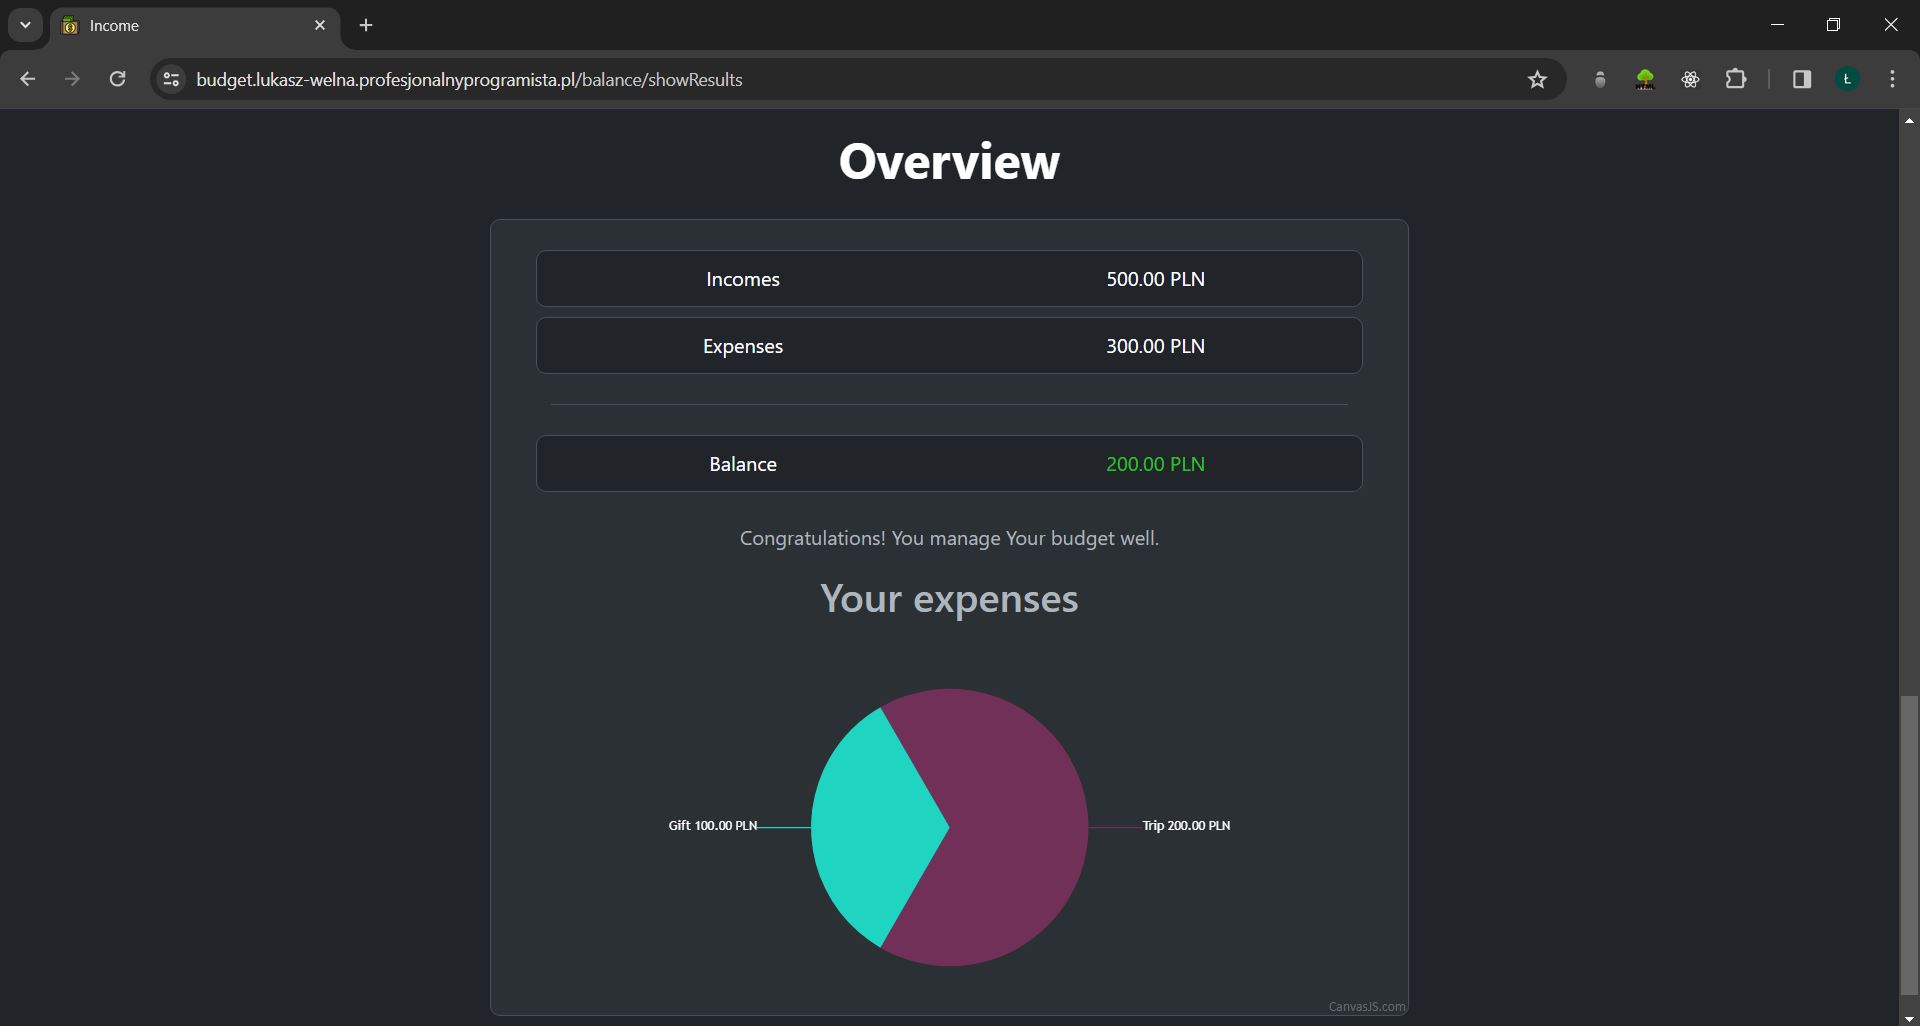Open the green profile avatar
This screenshot has width=1920, height=1026.
1847,79
